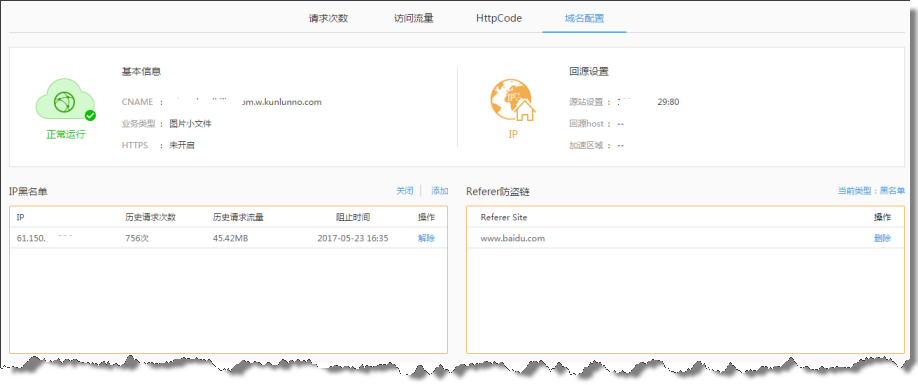
Task: Click the 历史请求次数 column header
Action: [150, 217]
